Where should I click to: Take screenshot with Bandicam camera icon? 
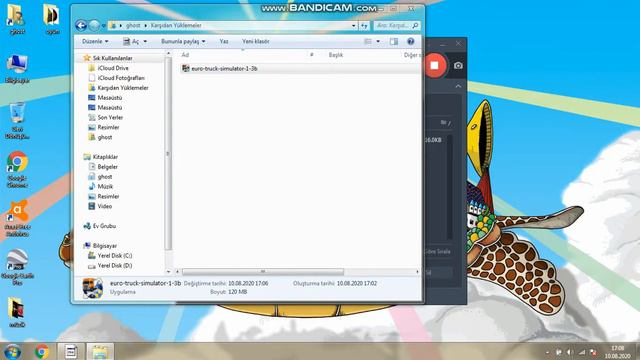point(458,65)
